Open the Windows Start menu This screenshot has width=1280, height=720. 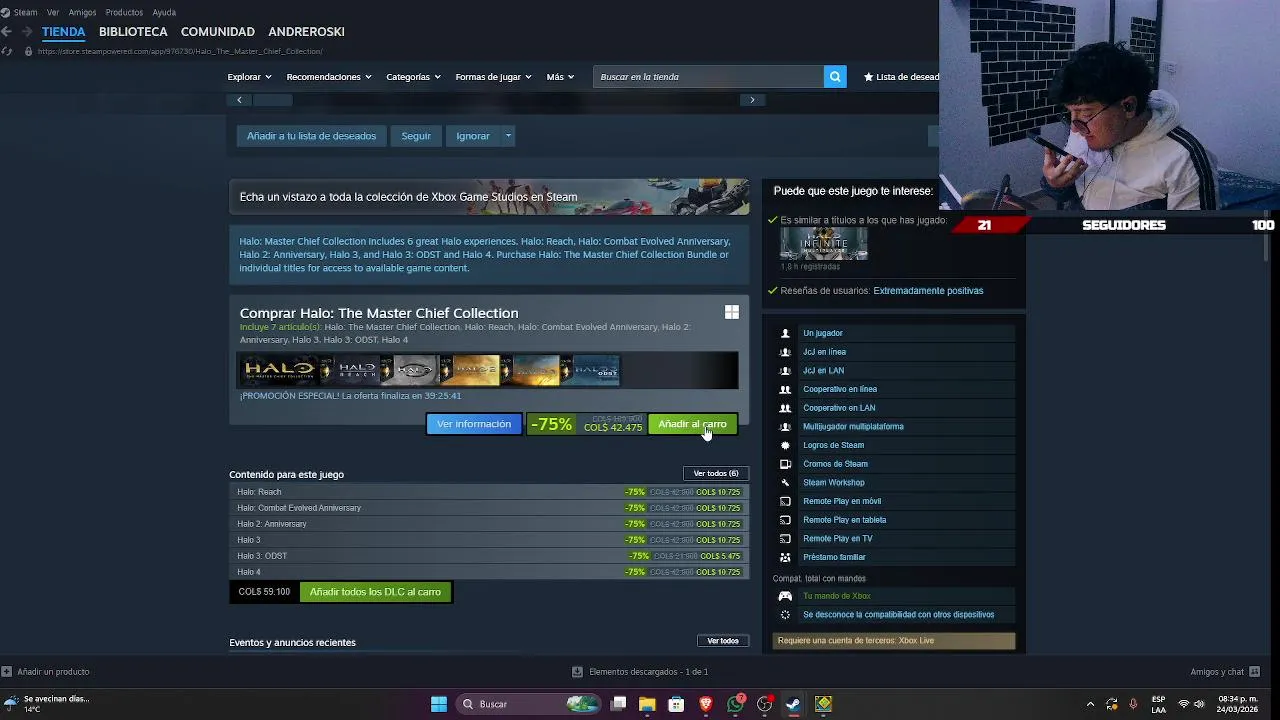coord(439,704)
